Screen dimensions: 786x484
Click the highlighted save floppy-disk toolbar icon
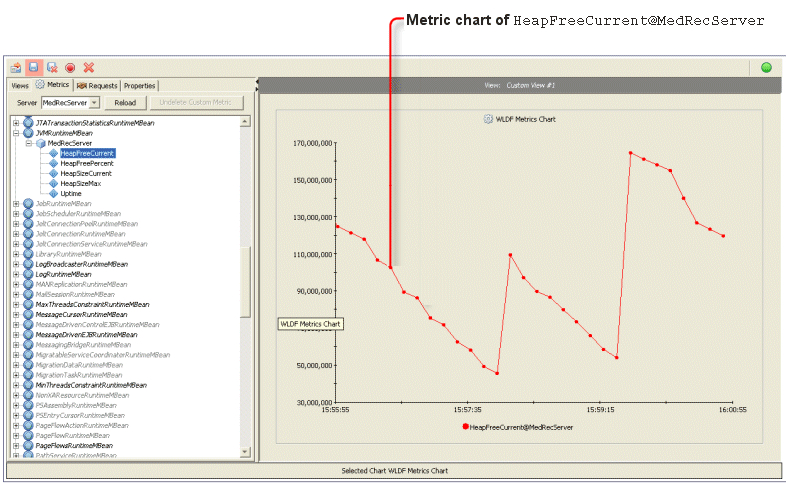(x=34, y=67)
